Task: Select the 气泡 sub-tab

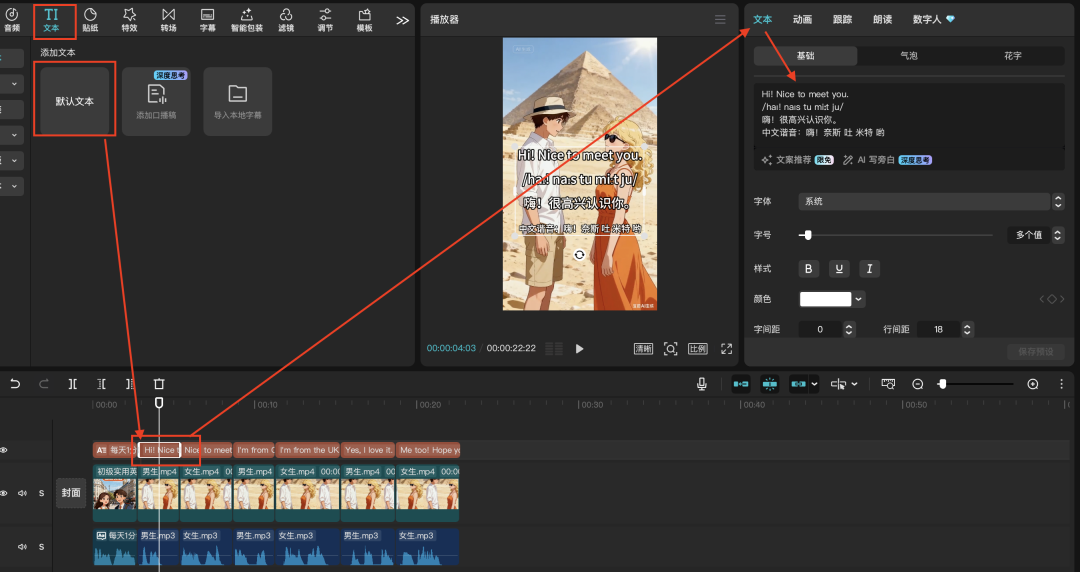Action: pos(909,56)
